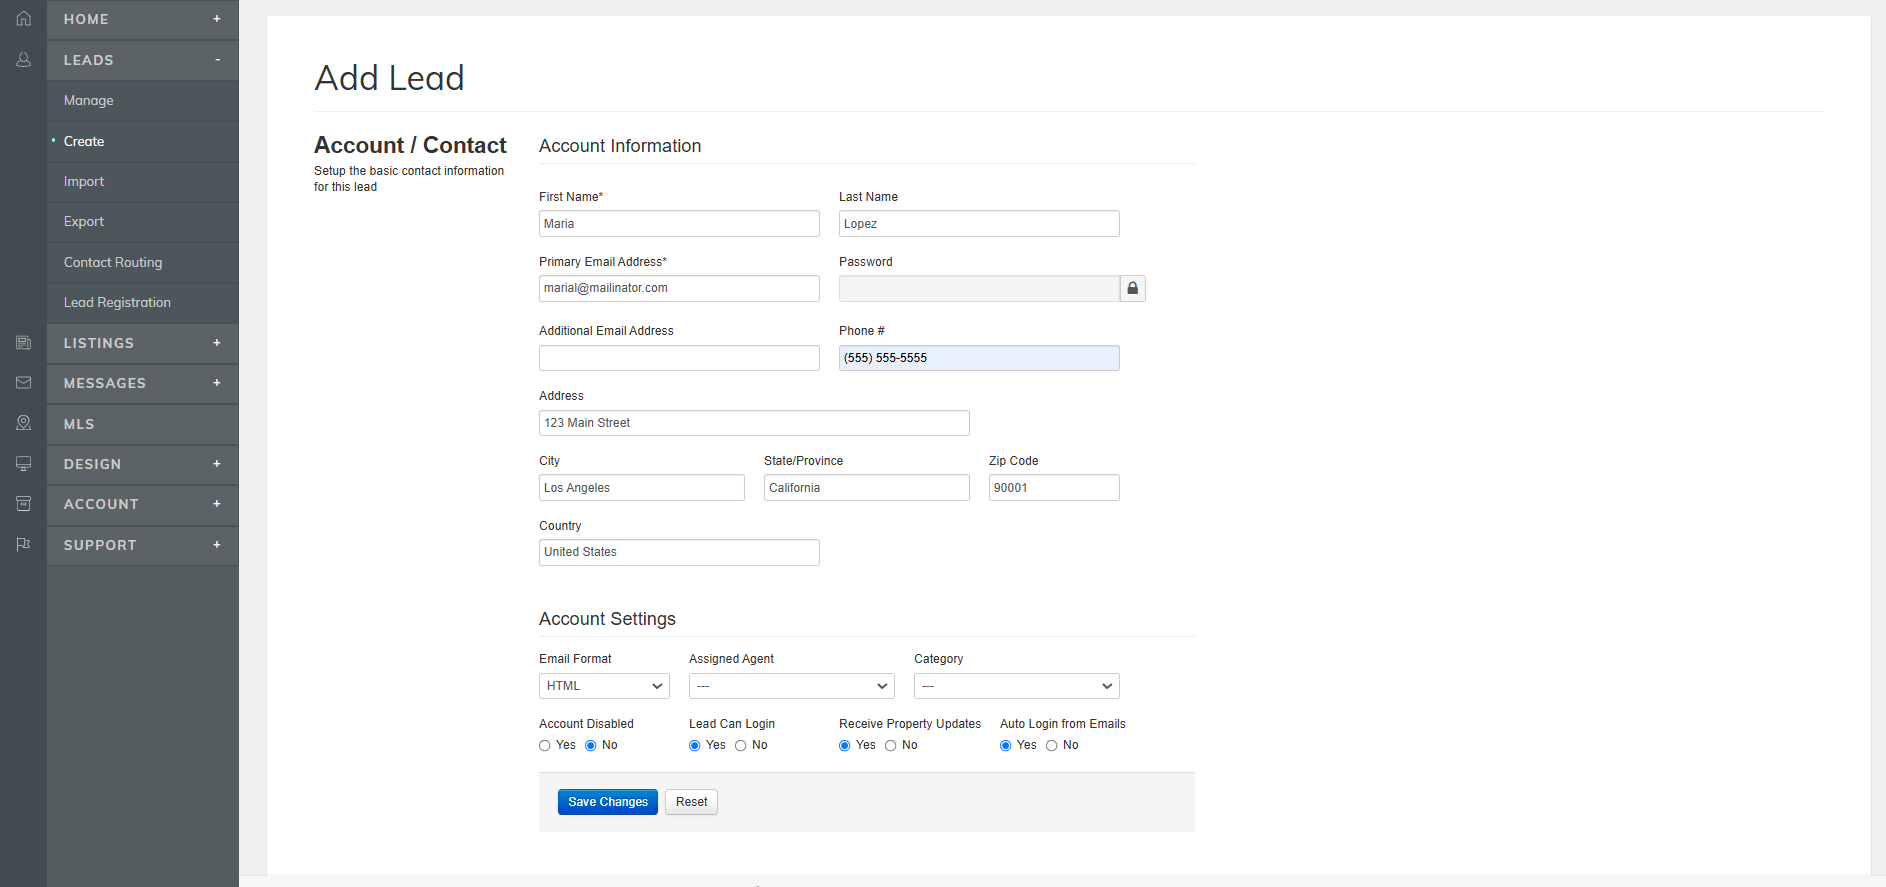Click the Home icon in sidebar

[x=23, y=19]
